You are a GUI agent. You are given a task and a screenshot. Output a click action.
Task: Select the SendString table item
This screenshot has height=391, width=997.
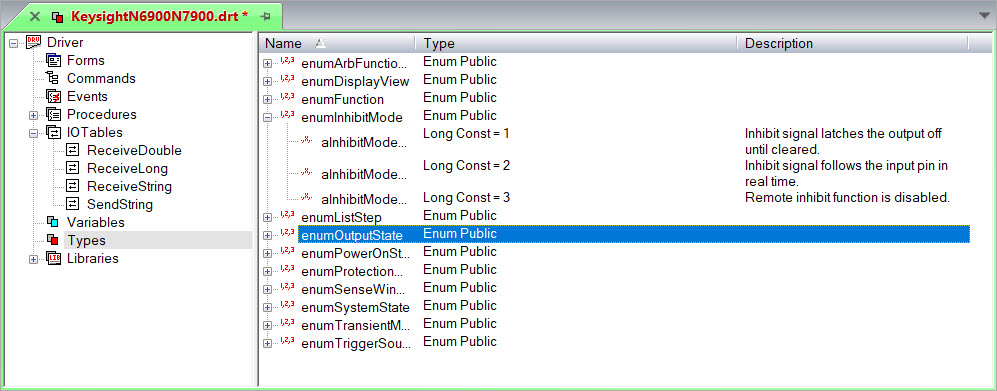pyautogui.click(x=120, y=205)
